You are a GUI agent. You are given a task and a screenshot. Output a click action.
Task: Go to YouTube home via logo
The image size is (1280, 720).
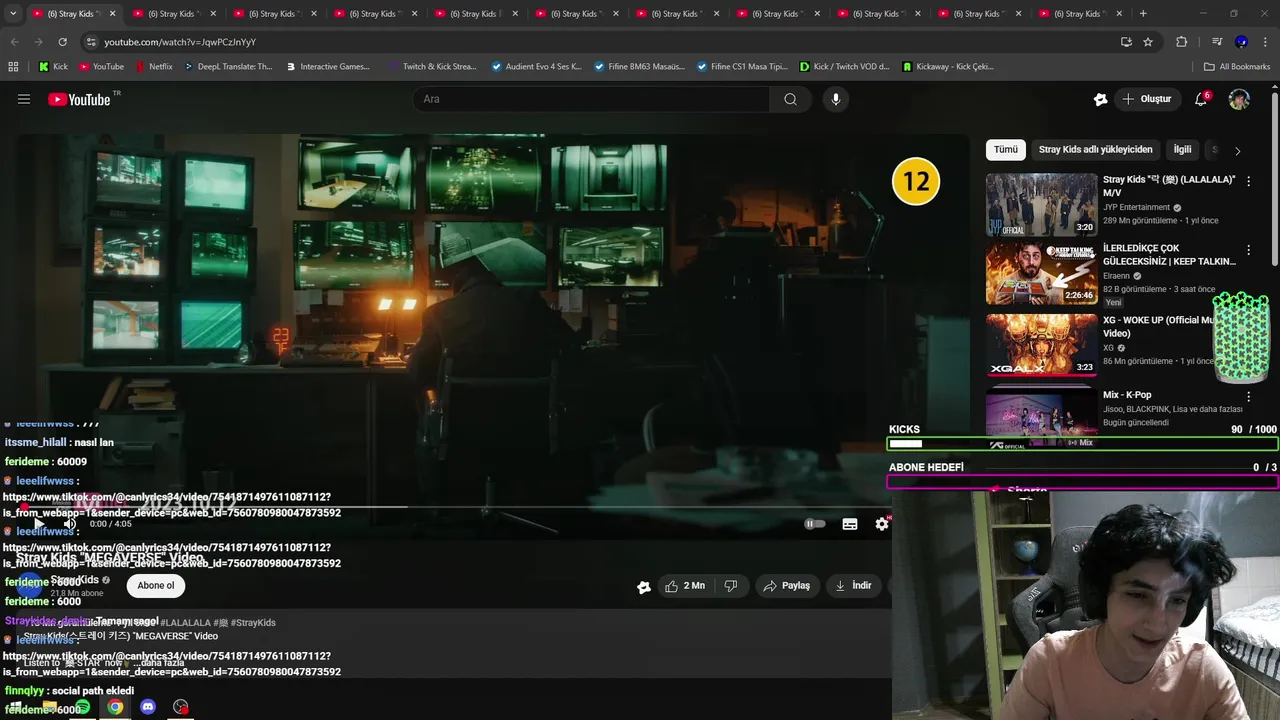click(79, 99)
